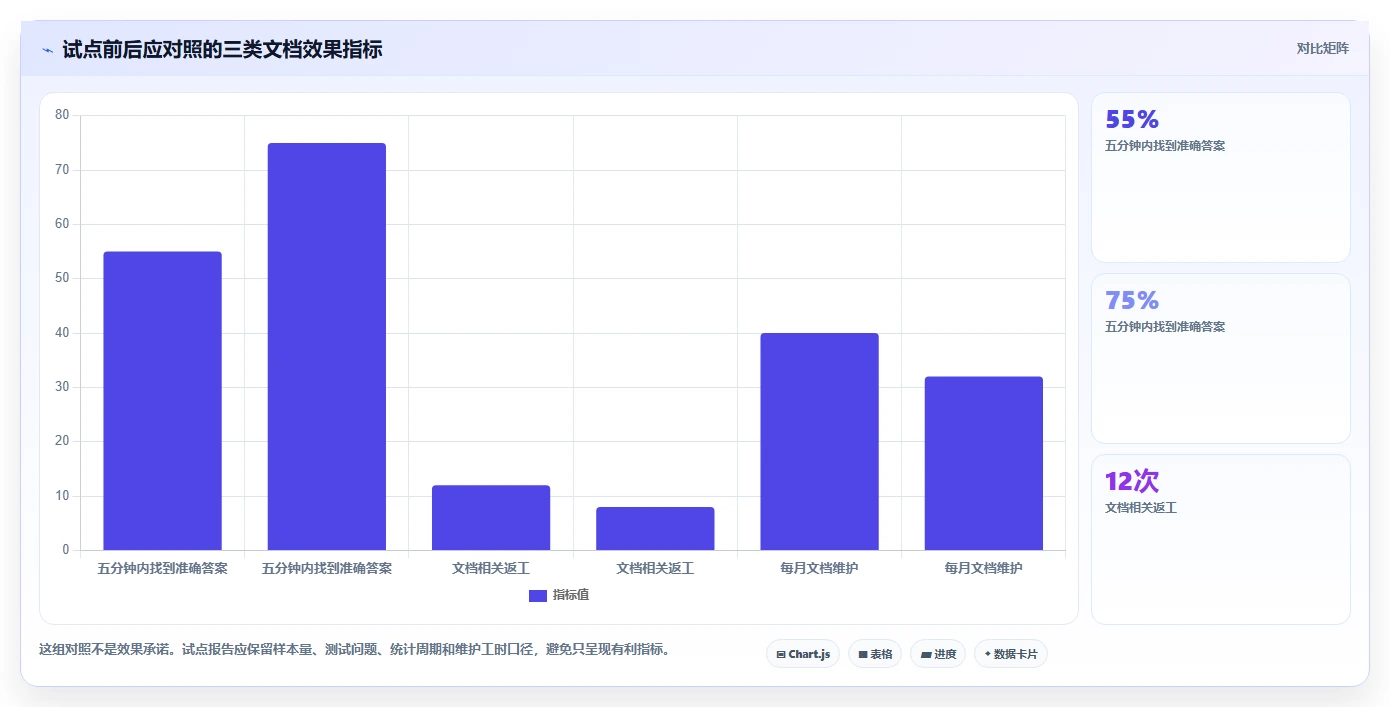Click the 表格 tag

(875, 654)
